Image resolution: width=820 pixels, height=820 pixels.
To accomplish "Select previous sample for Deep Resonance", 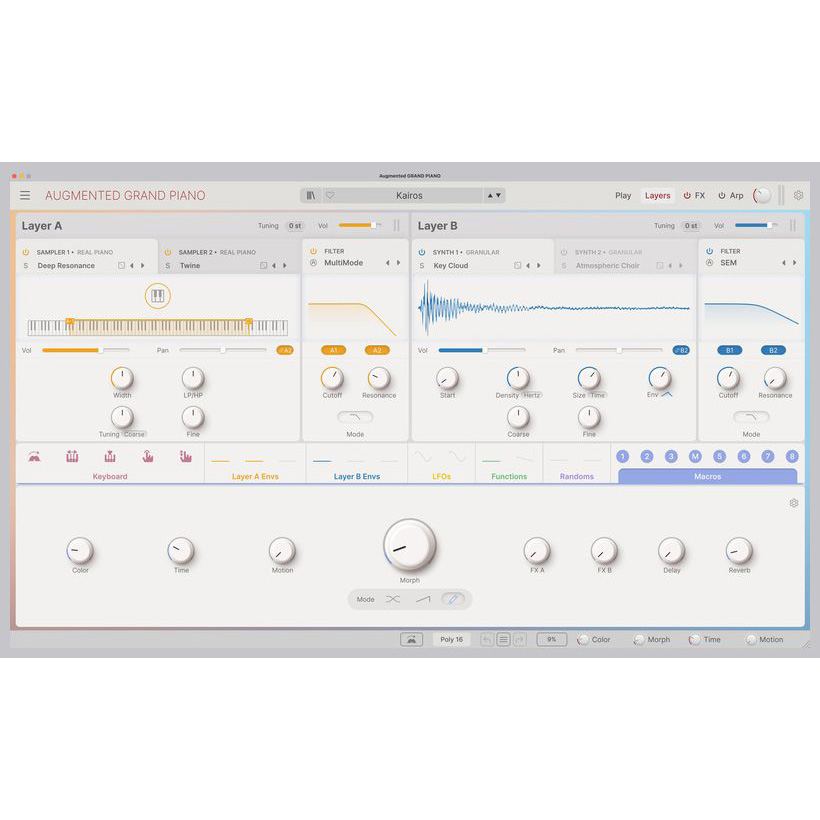I will point(132,266).
